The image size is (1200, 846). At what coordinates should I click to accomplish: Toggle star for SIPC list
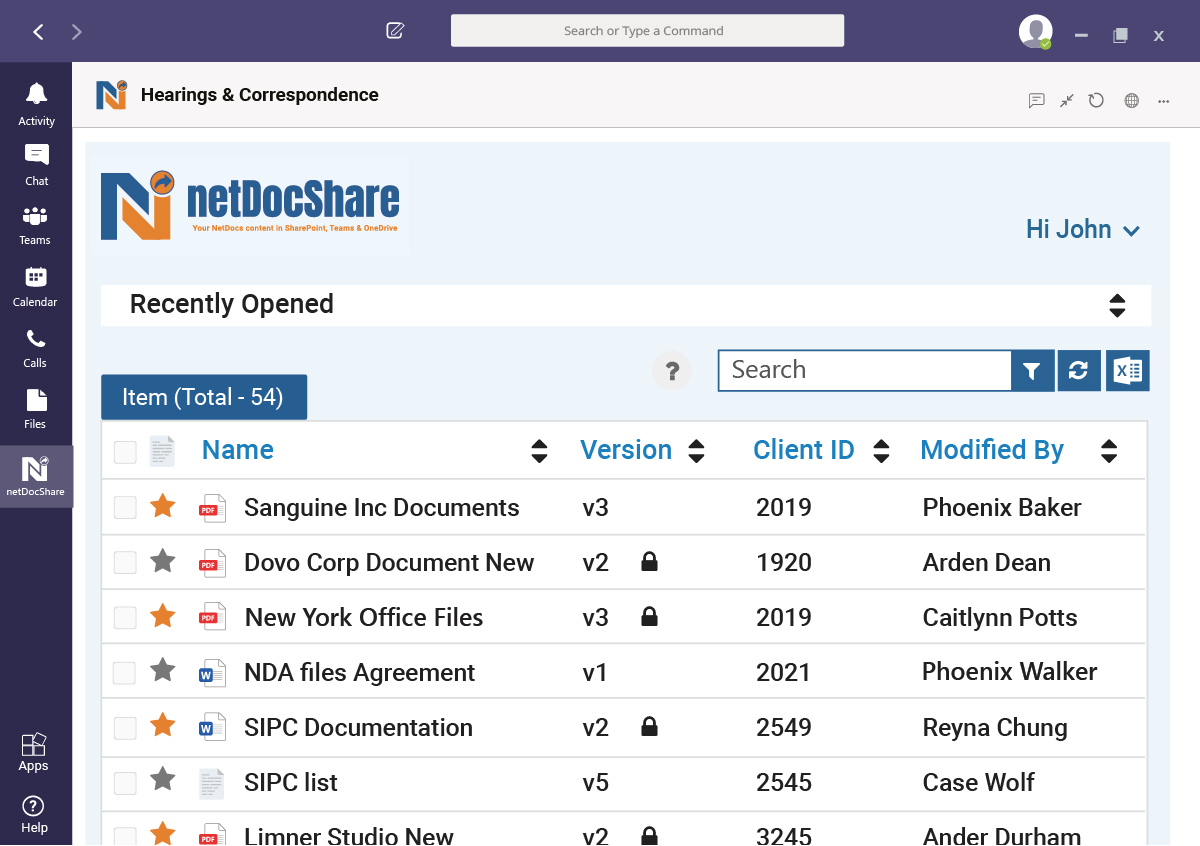tap(162, 779)
